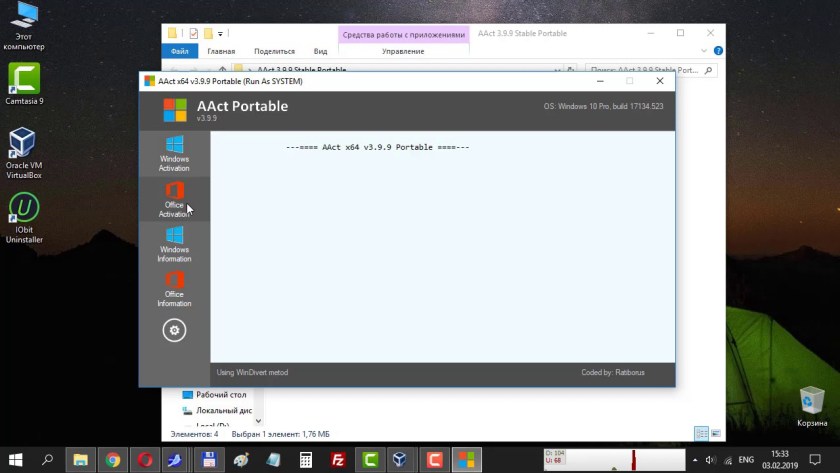Open Файл tab in Explorer
The height and width of the screenshot is (473, 840).
pyautogui.click(x=179, y=51)
